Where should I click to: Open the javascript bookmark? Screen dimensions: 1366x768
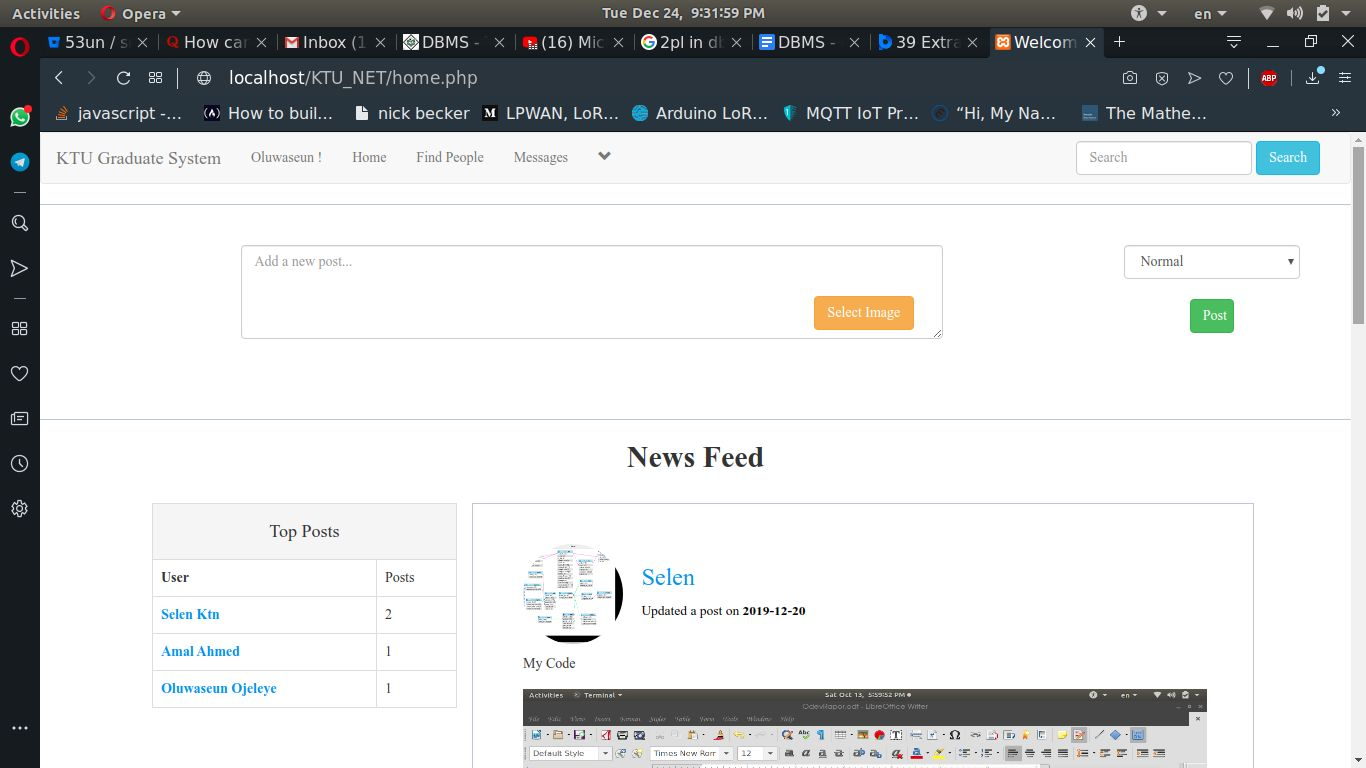pyautogui.click(x=118, y=113)
